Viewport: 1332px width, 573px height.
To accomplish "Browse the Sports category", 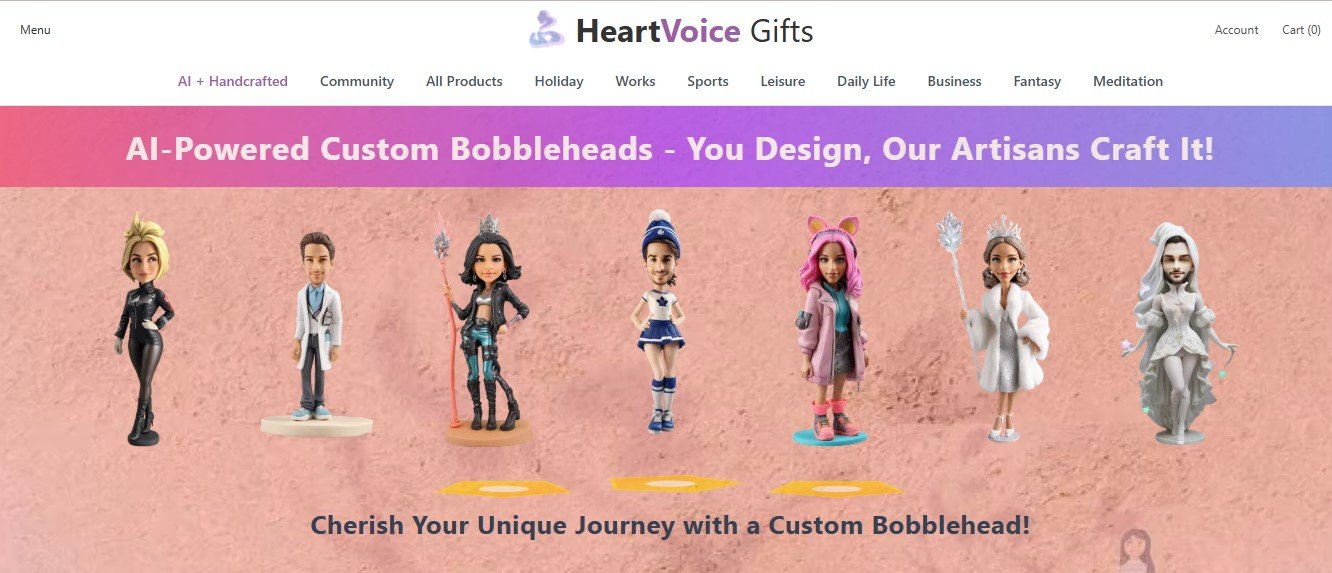I will [708, 82].
